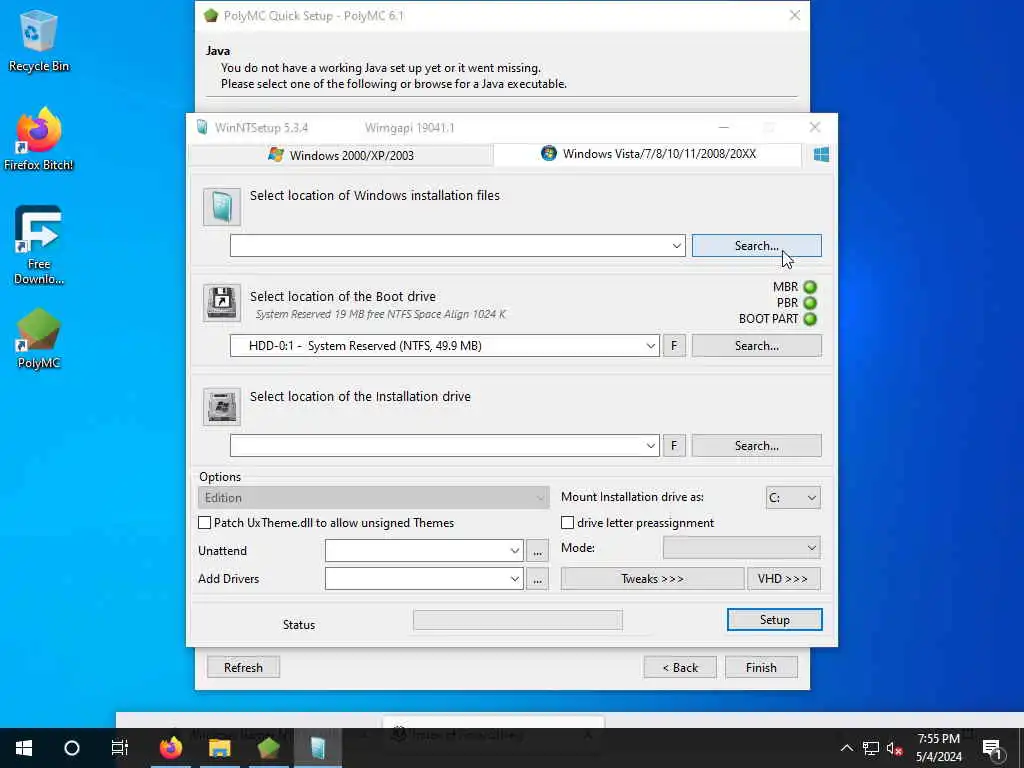This screenshot has height=768, width=1024.
Task: Search for Windows installation files
Action: (756, 246)
